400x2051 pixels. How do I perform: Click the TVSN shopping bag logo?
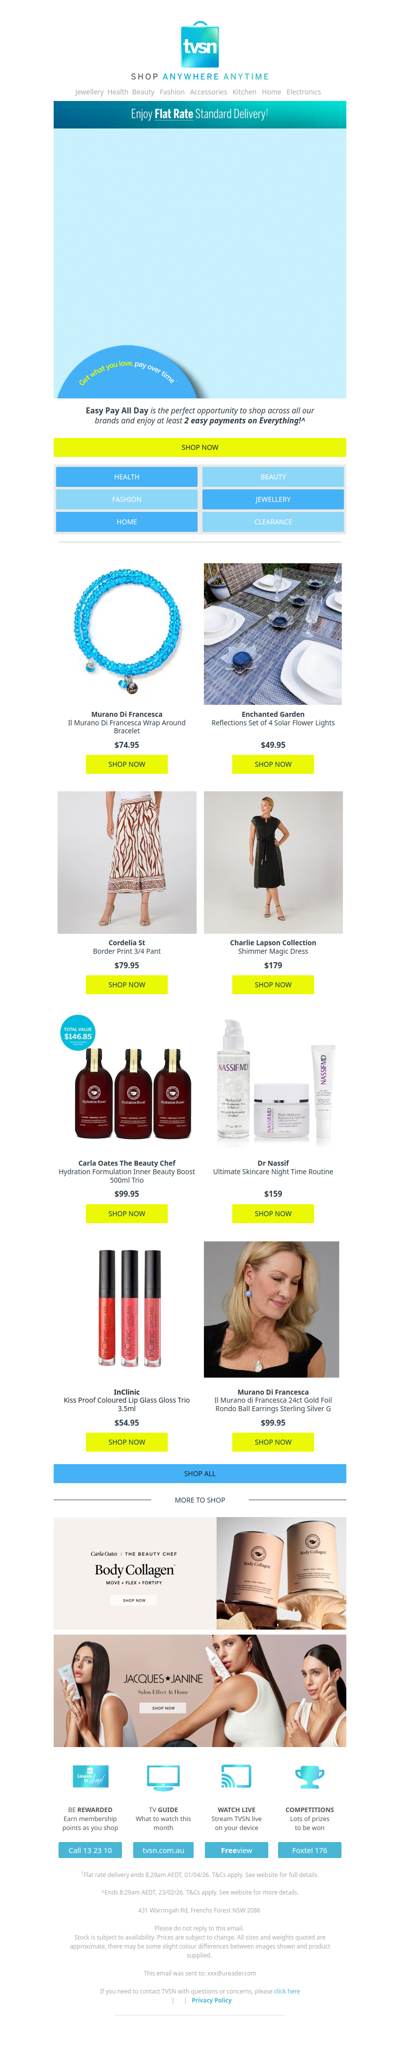point(200,44)
